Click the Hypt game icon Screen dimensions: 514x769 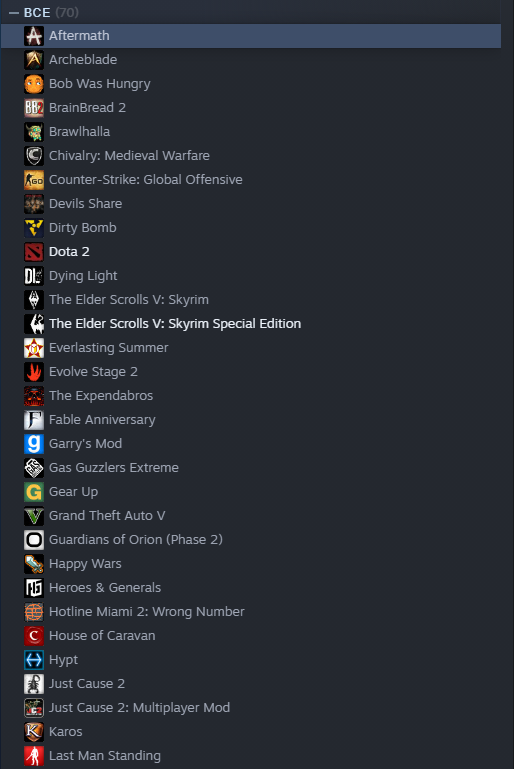[x=34, y=660]
